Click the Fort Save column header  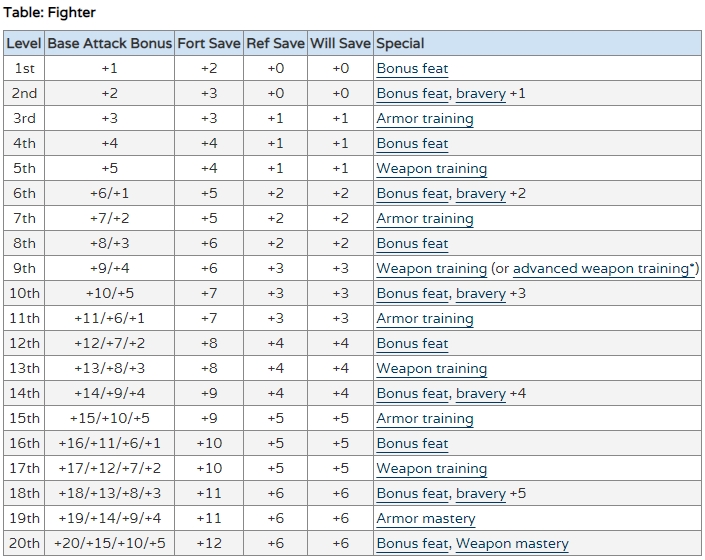click(x=209, y=44)
